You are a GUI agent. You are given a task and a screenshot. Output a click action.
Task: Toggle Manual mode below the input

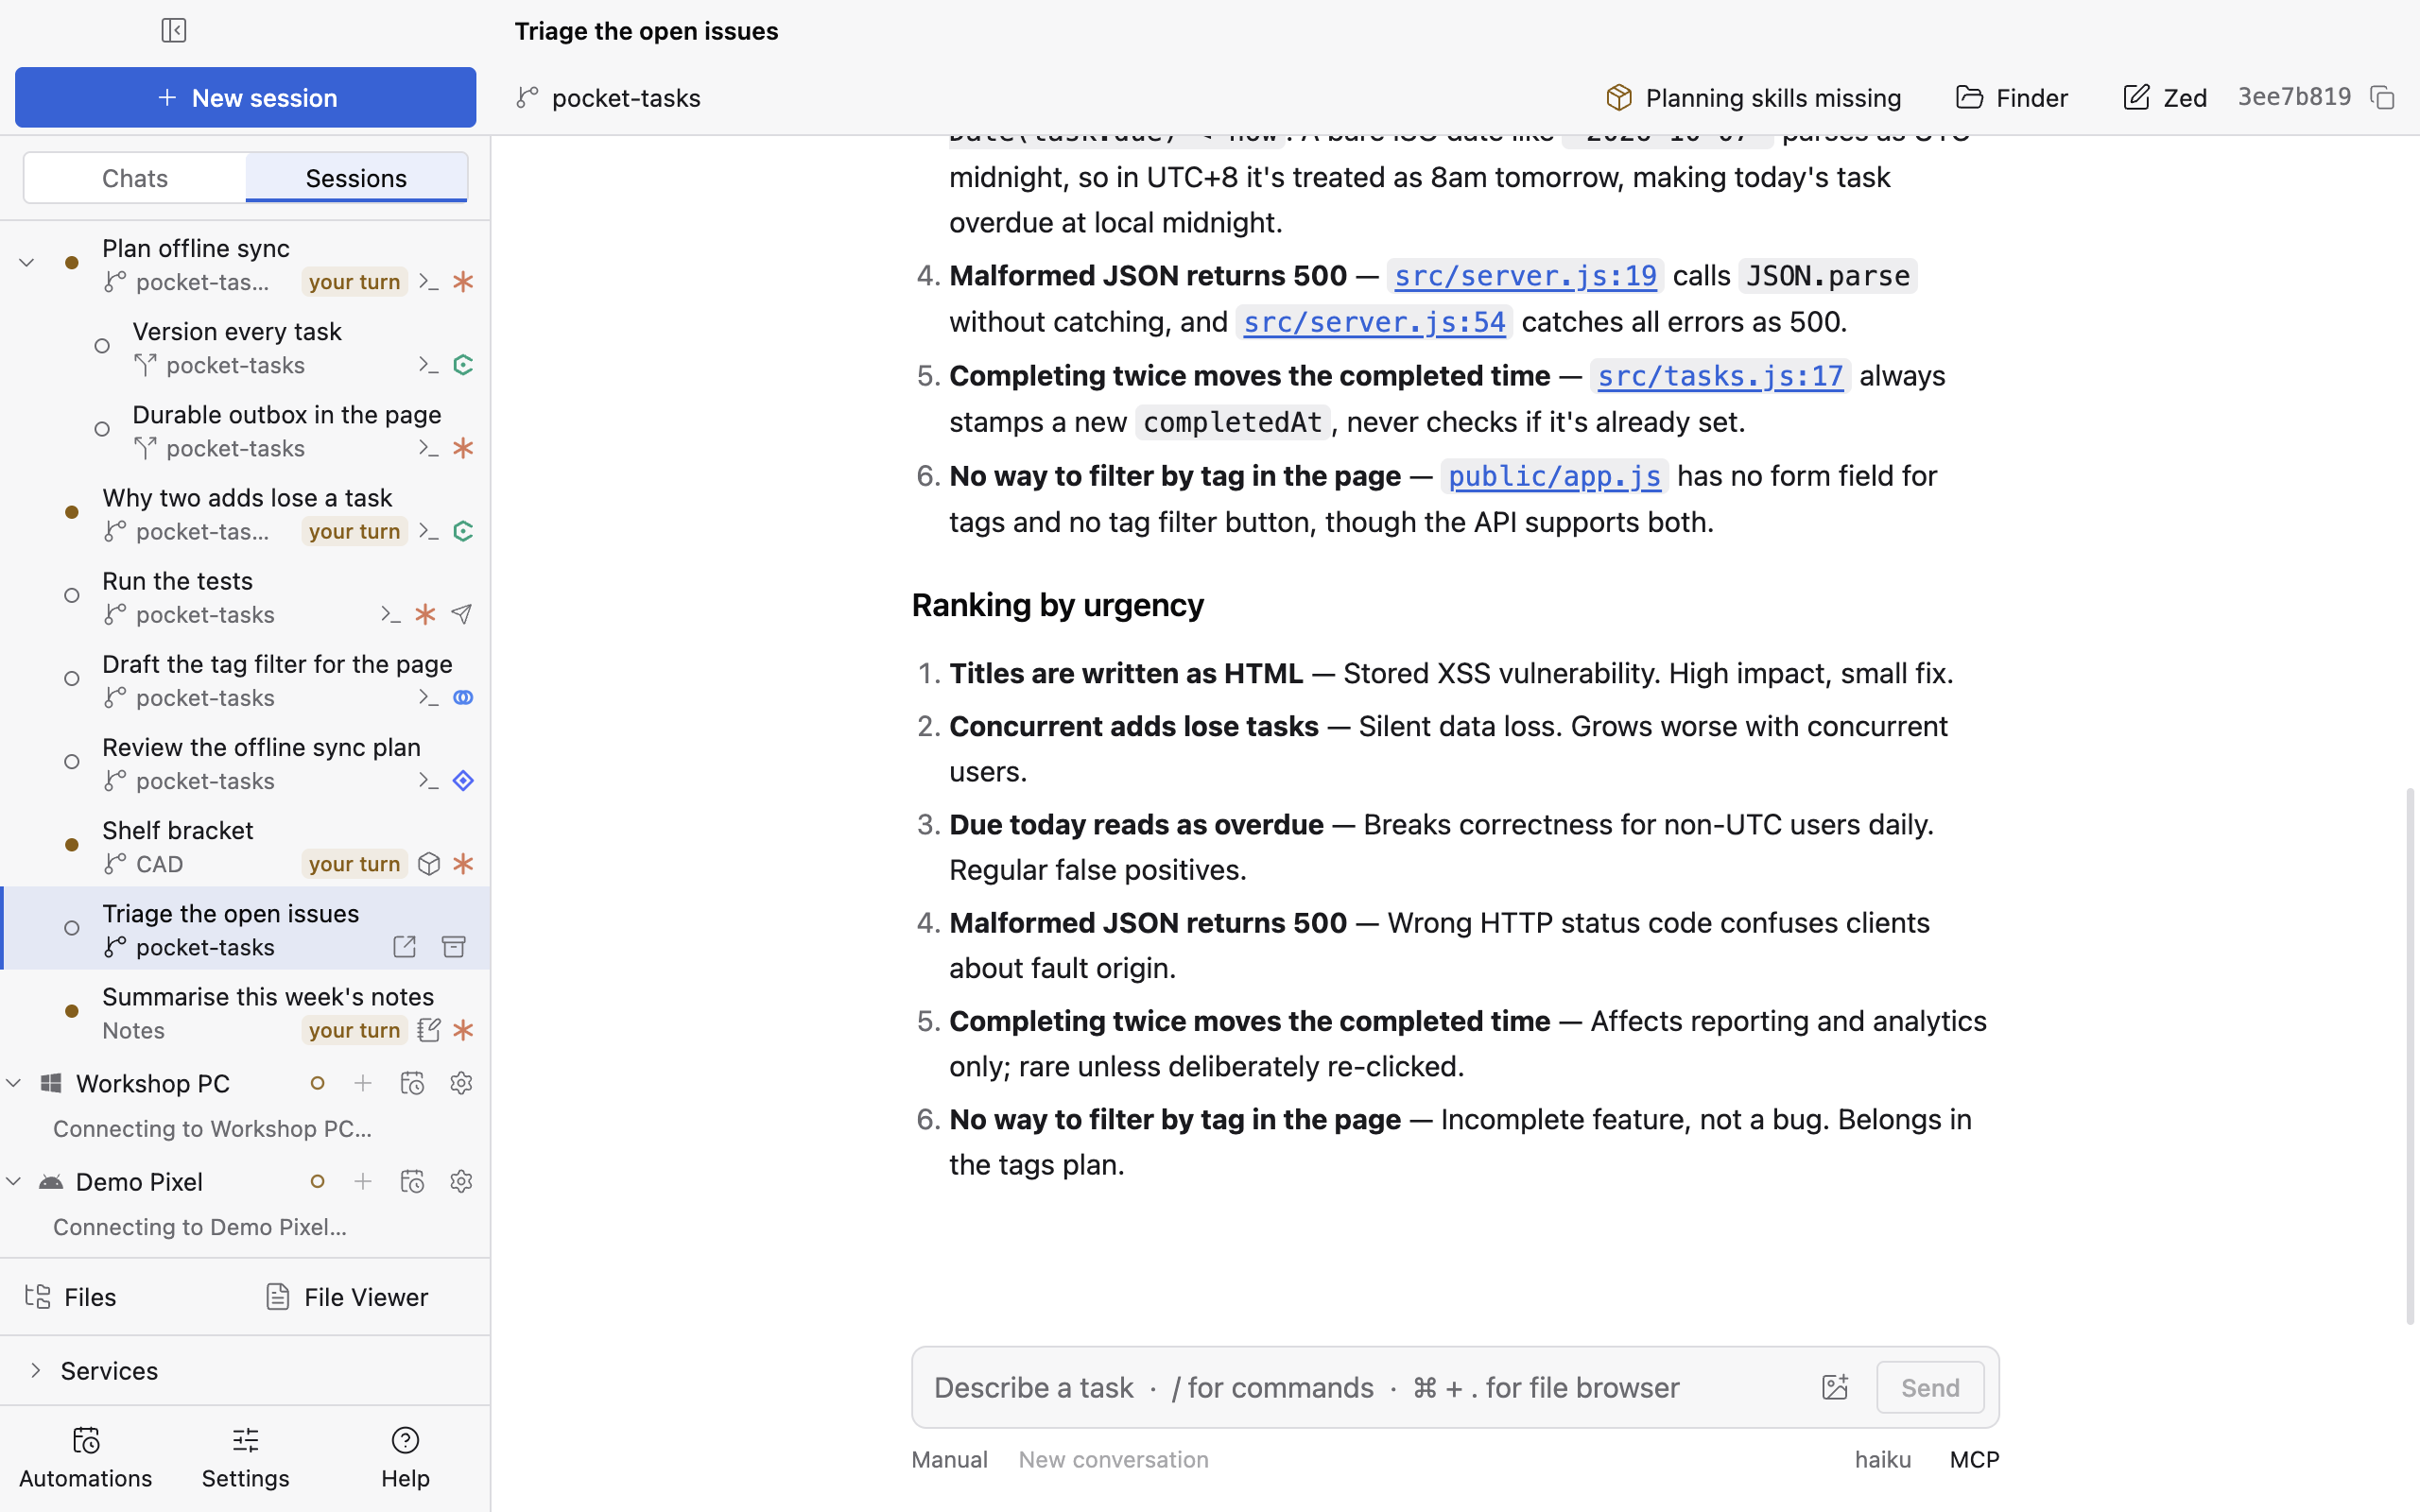coord(949,1459)
